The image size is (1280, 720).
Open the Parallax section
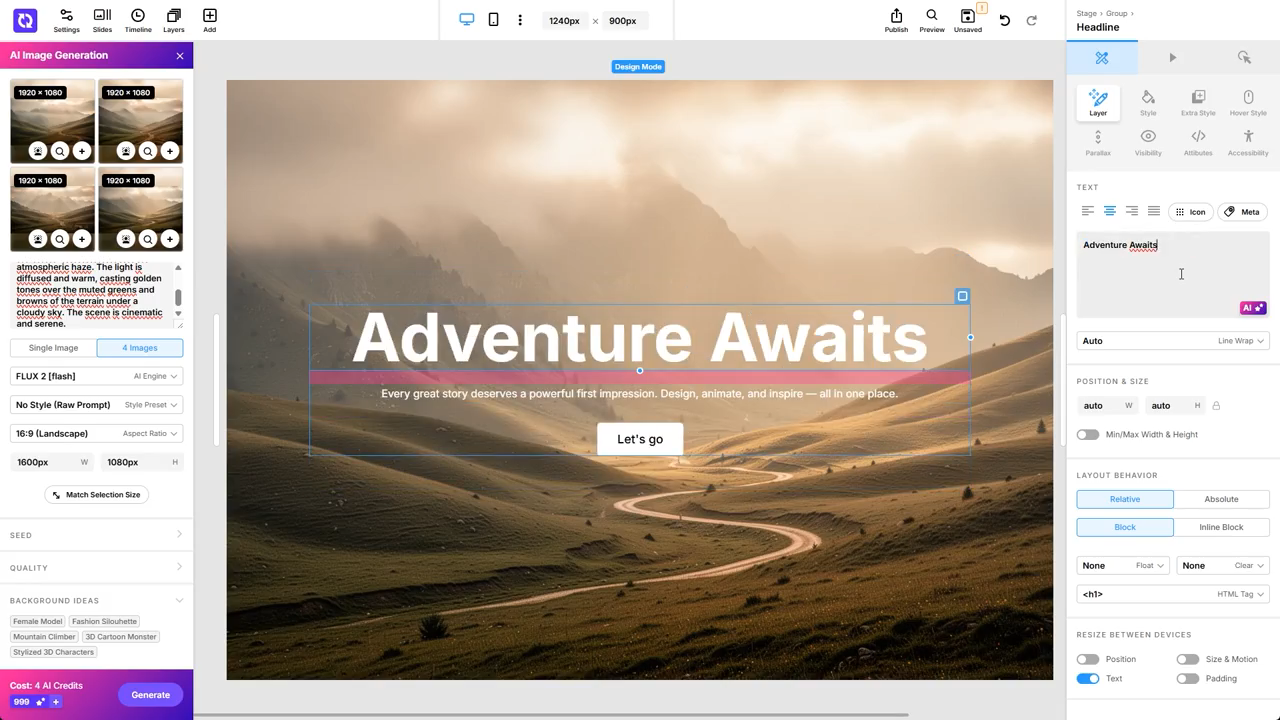1098,142
